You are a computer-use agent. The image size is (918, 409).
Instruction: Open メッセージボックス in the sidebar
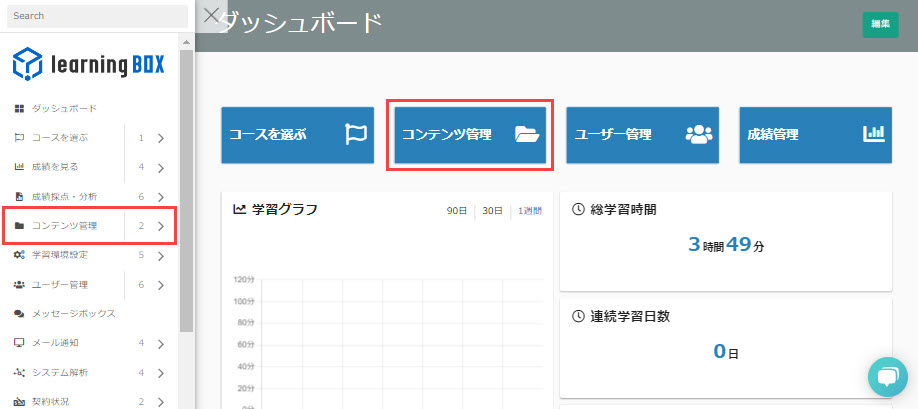pos(73,314)
